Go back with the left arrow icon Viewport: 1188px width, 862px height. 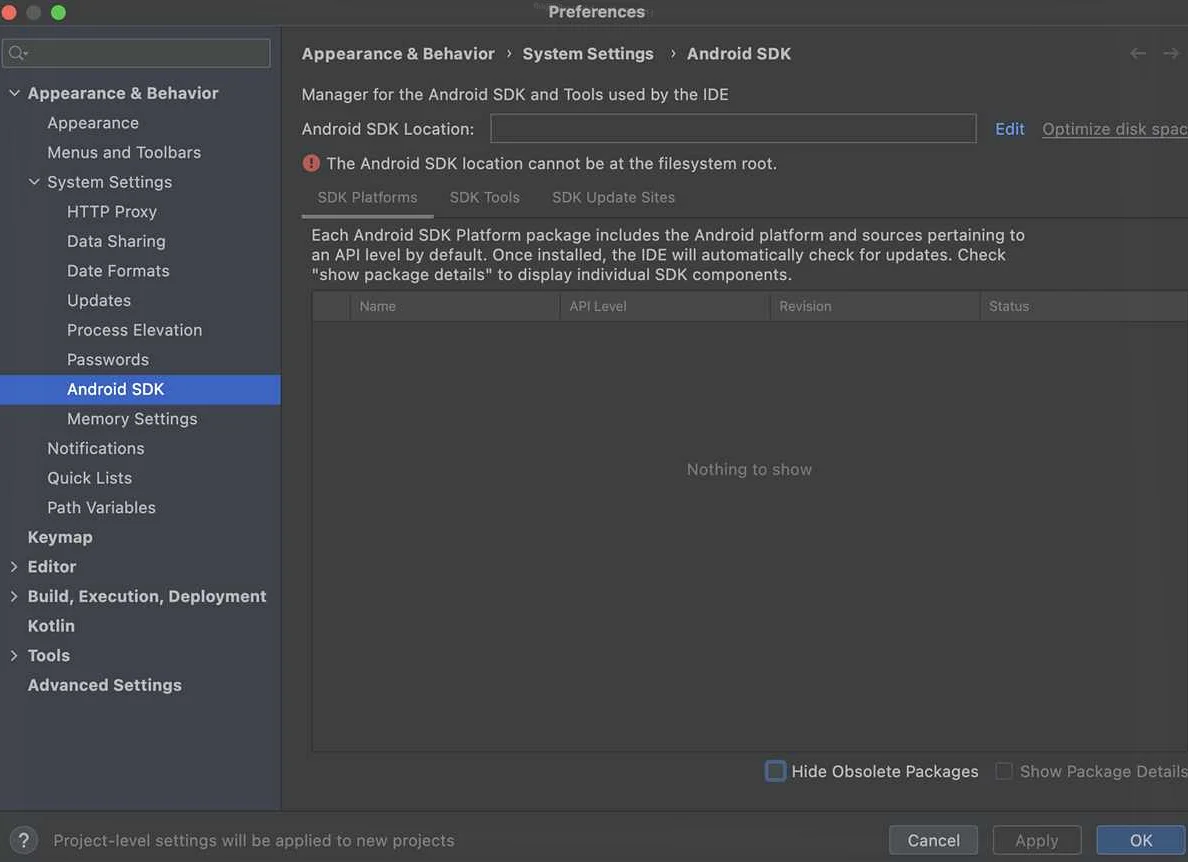click(x=1137, y=53)
